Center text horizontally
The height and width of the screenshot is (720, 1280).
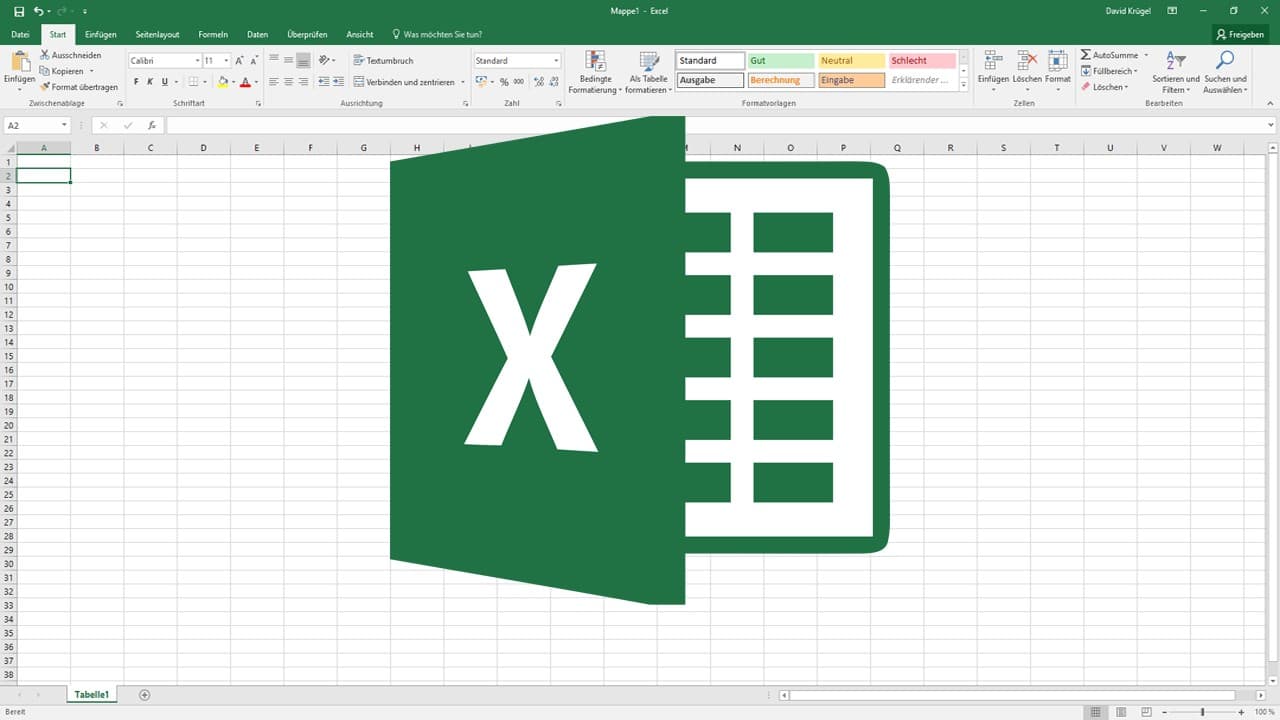point(288,82)
